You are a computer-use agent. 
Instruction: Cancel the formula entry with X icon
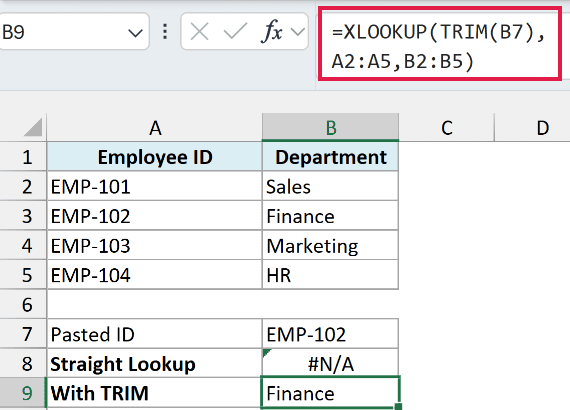[200, 32]
